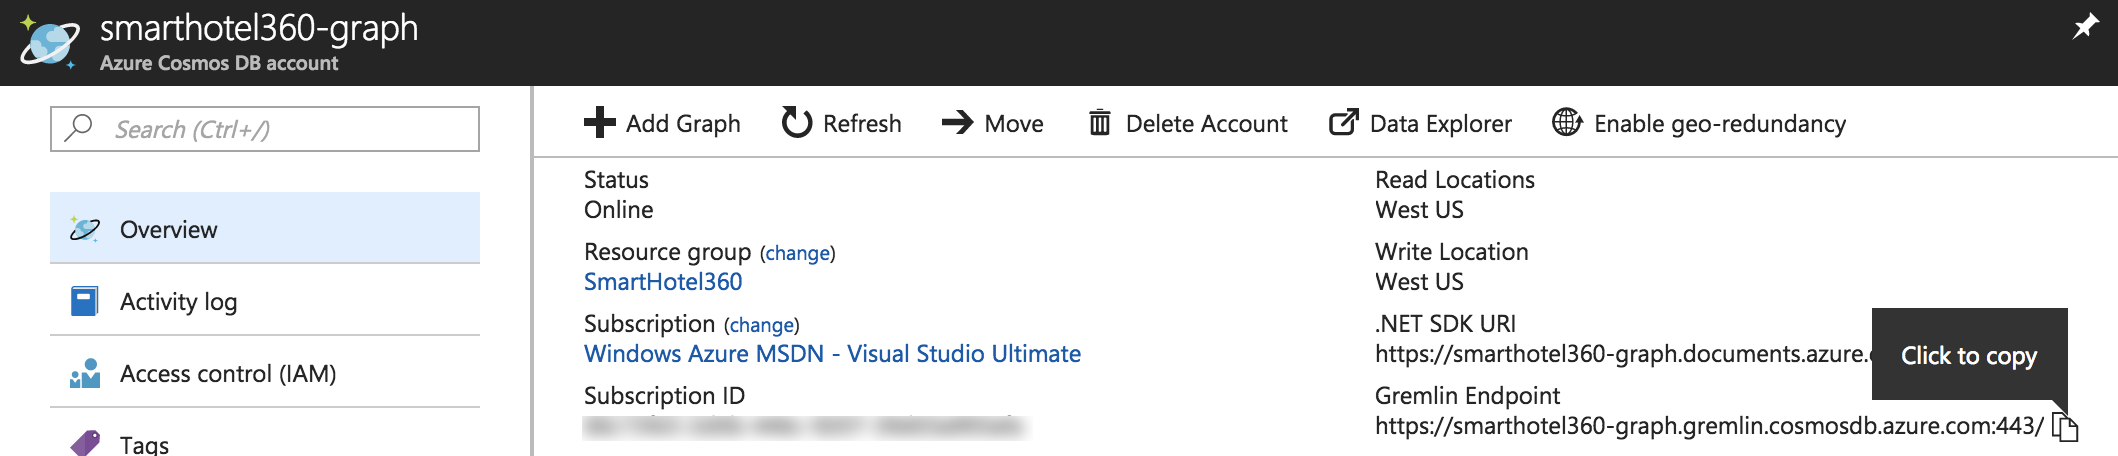Click the Add Graph plus icon

(599, 123)
